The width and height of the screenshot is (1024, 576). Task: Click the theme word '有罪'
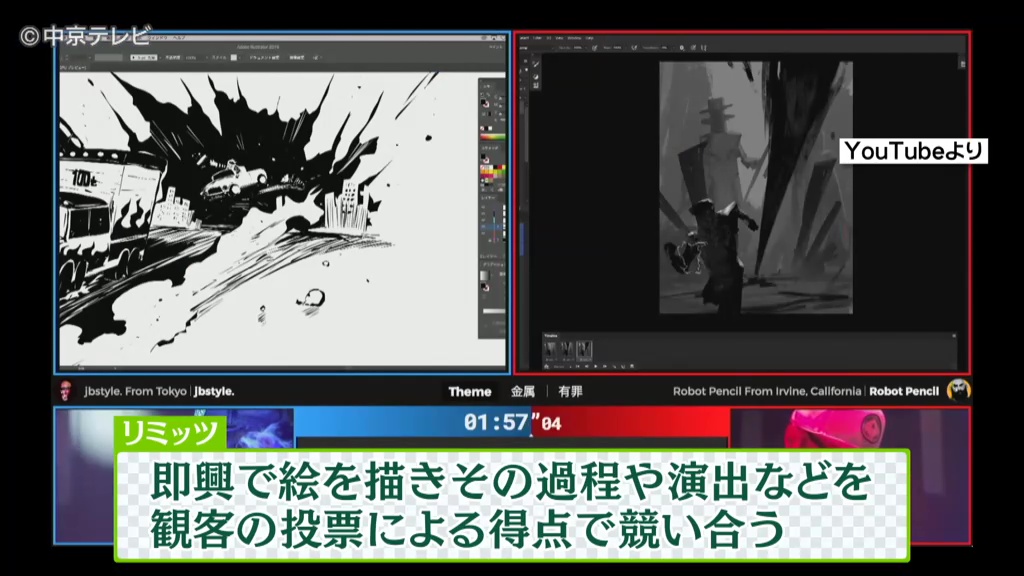click(x=570, y=391)
